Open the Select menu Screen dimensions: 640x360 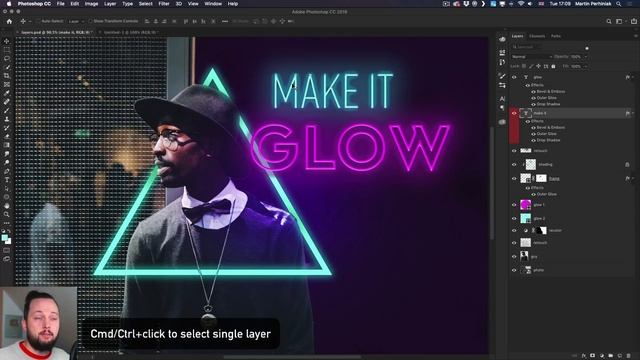pos(145,4)
